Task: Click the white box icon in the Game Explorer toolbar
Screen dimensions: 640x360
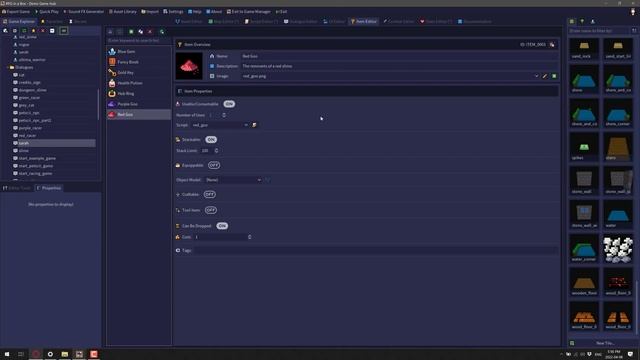Action: pos(52,31)
